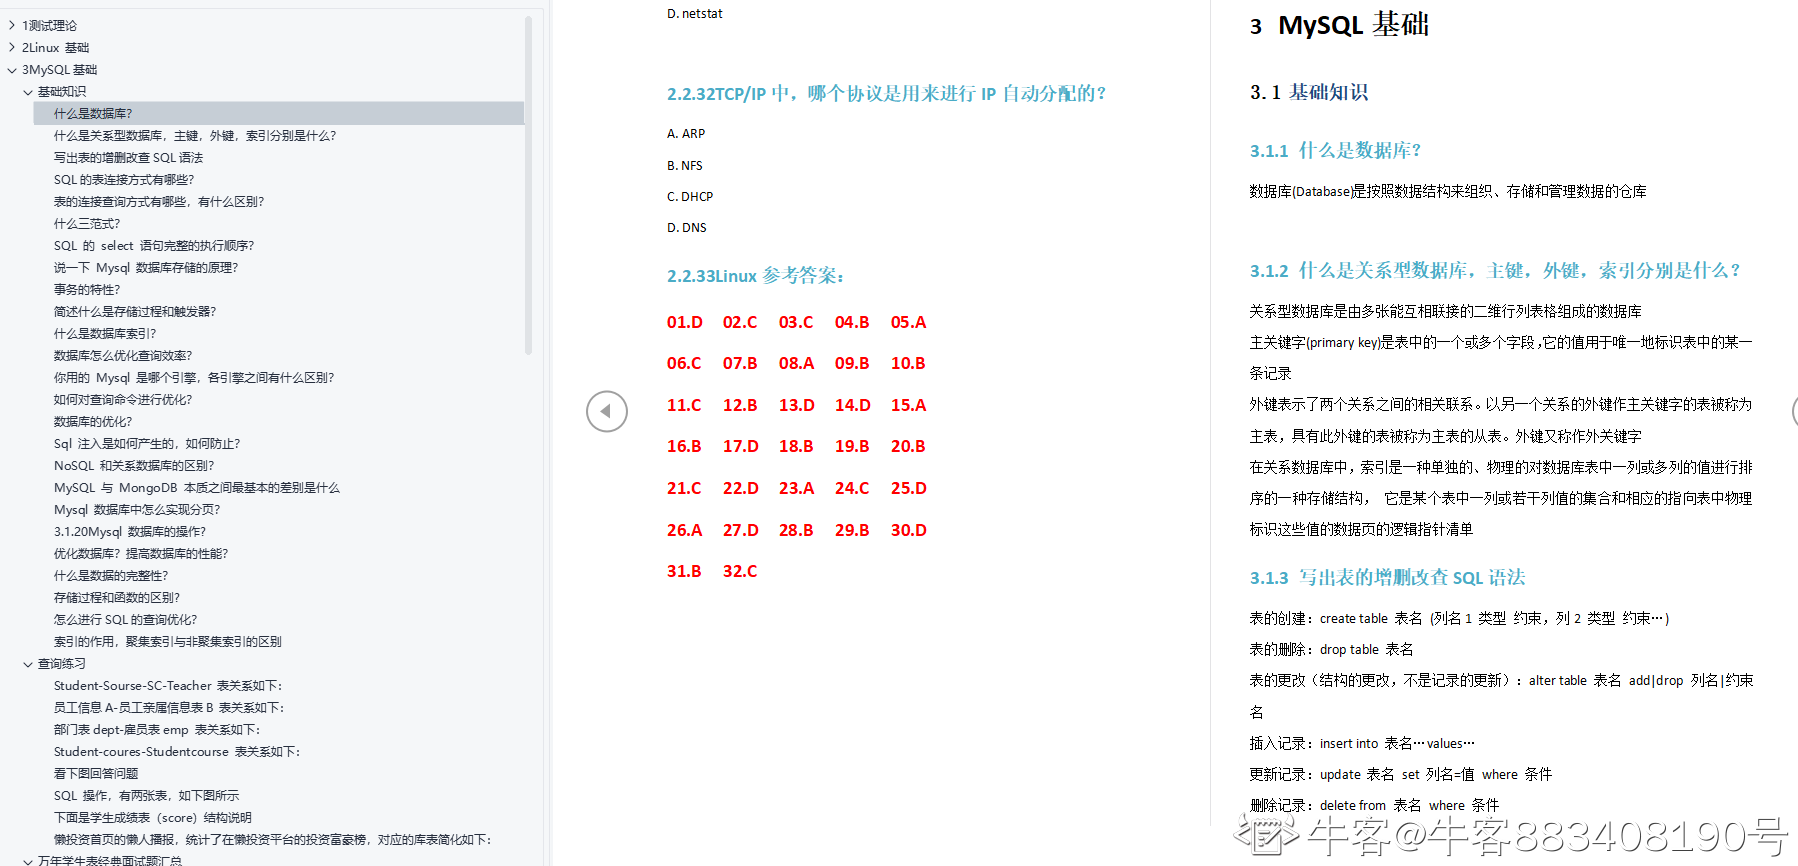Go to 怎么进行 SQL 的查询优化?
The image size is (1798, 866).
click(126, 620)
